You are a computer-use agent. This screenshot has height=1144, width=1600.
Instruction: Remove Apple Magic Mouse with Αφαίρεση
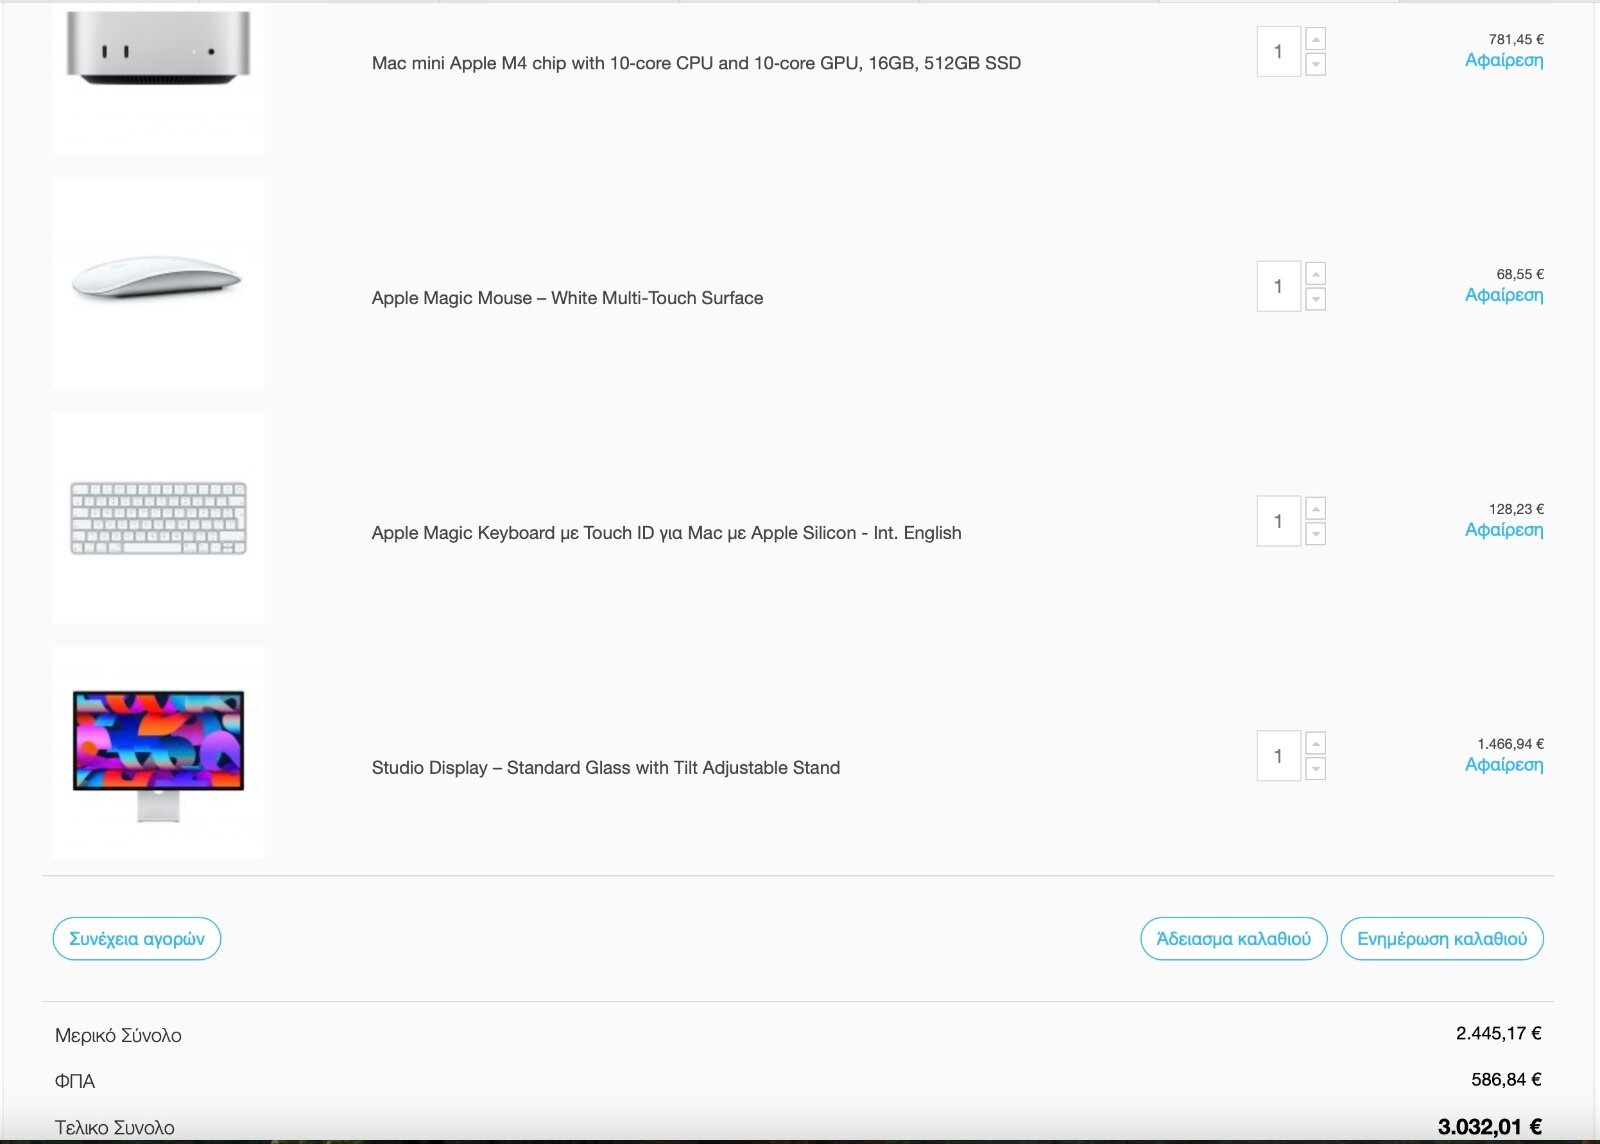pyautogui.click(x=1504, y=295)
